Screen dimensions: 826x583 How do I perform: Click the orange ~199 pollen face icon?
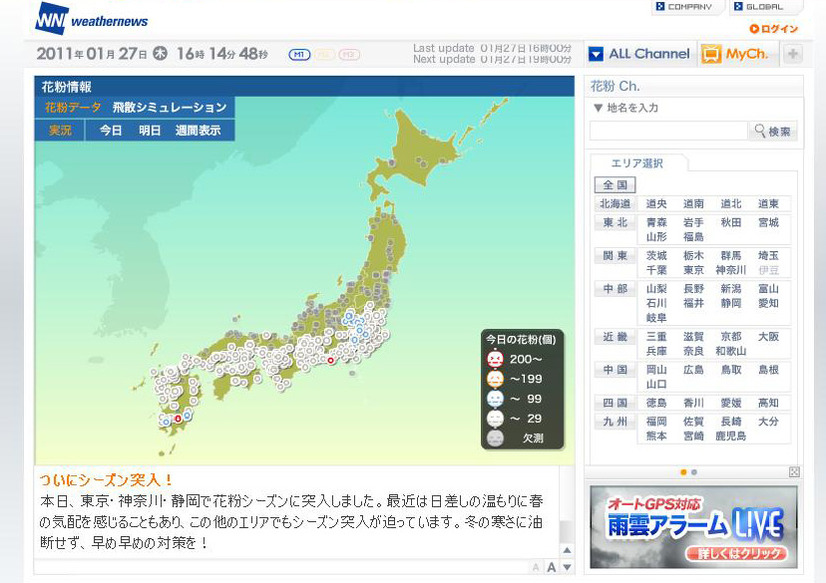coord(495,379)
